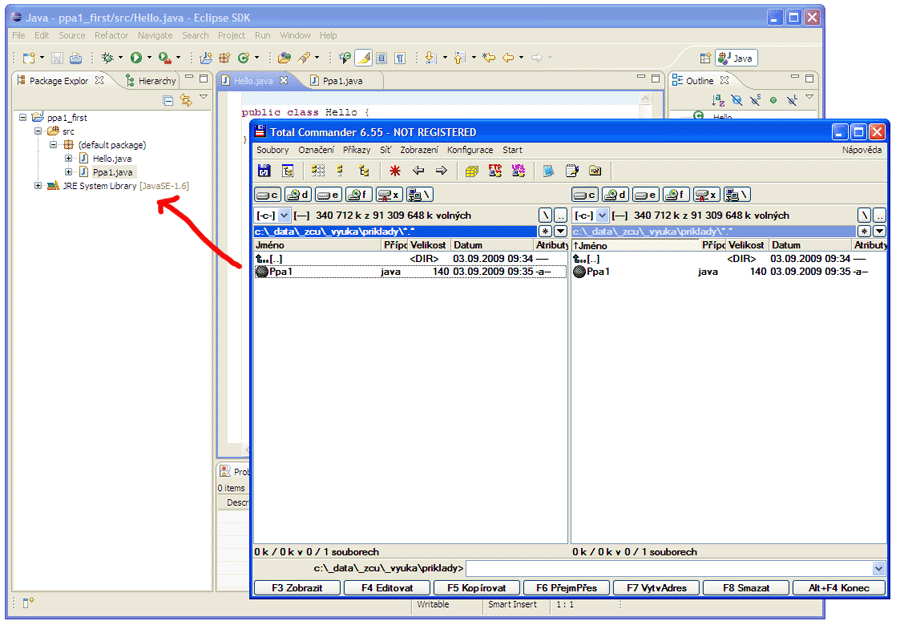
Task: Select Ppa1 java file in left panel
Action: (x=410, y=271)
